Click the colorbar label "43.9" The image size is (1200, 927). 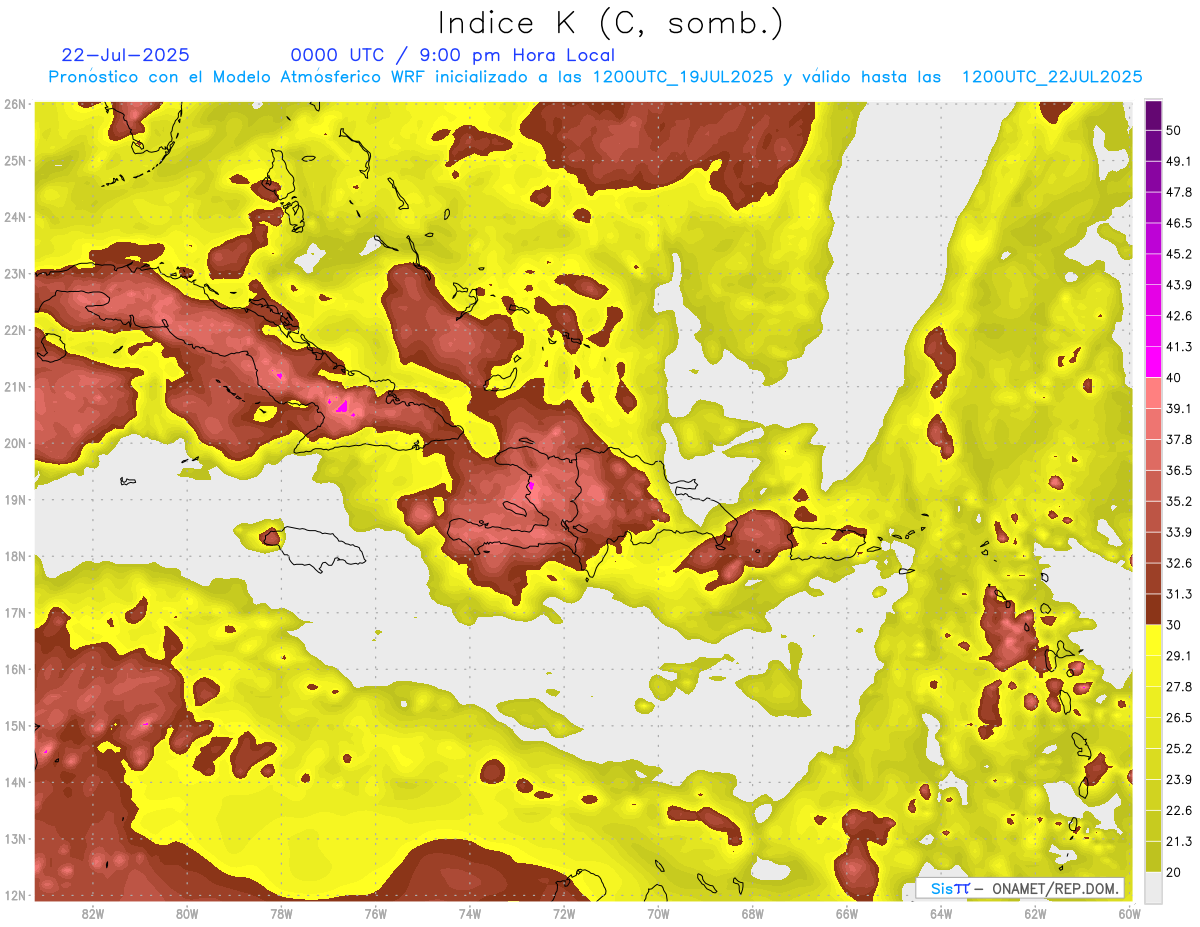coord(1179,285)
